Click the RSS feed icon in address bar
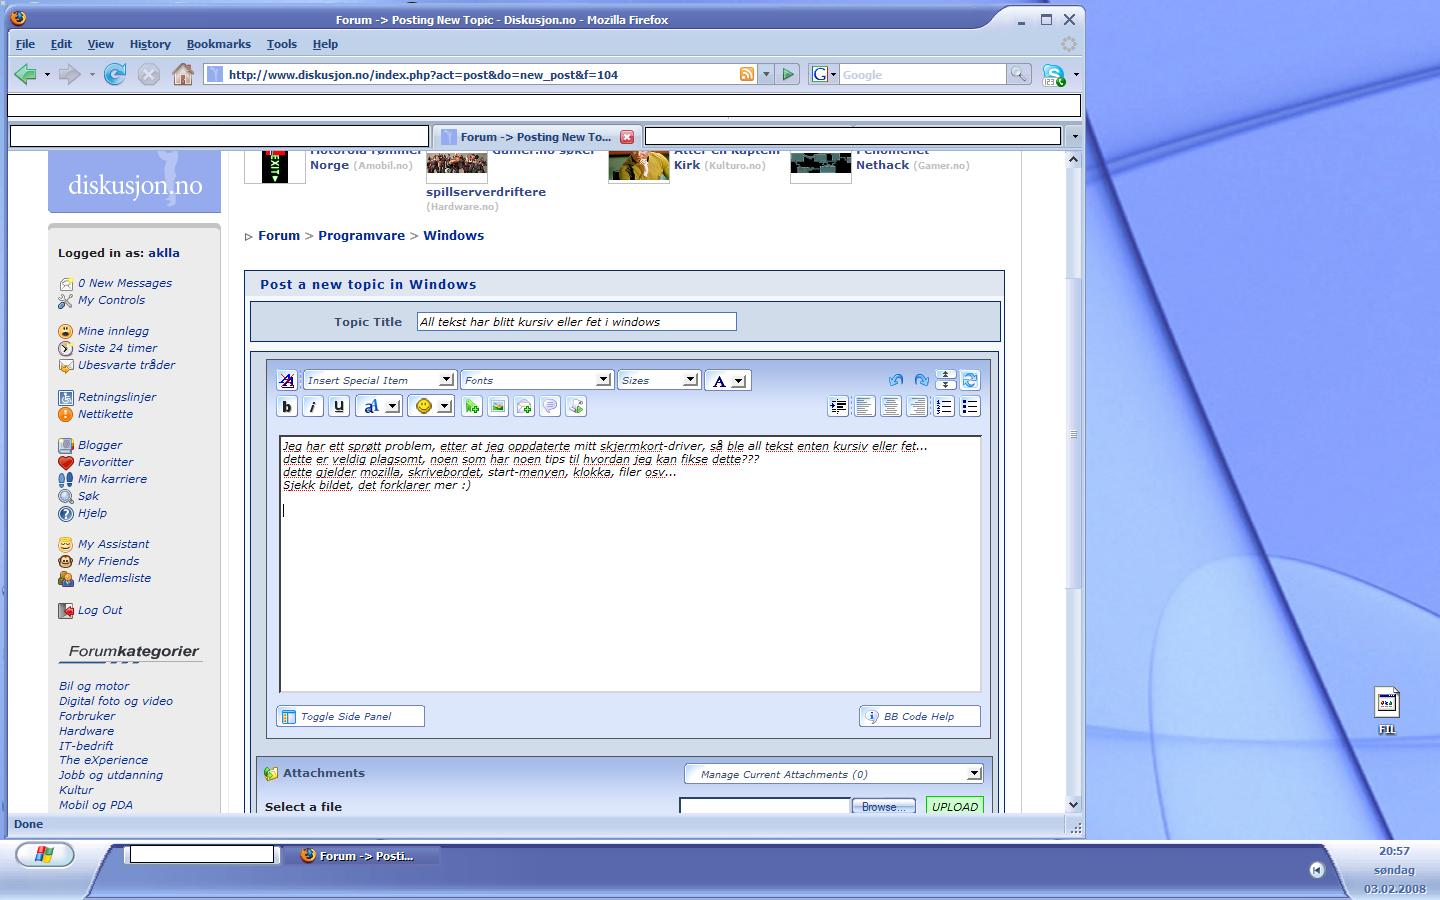 tap(747, 74)
